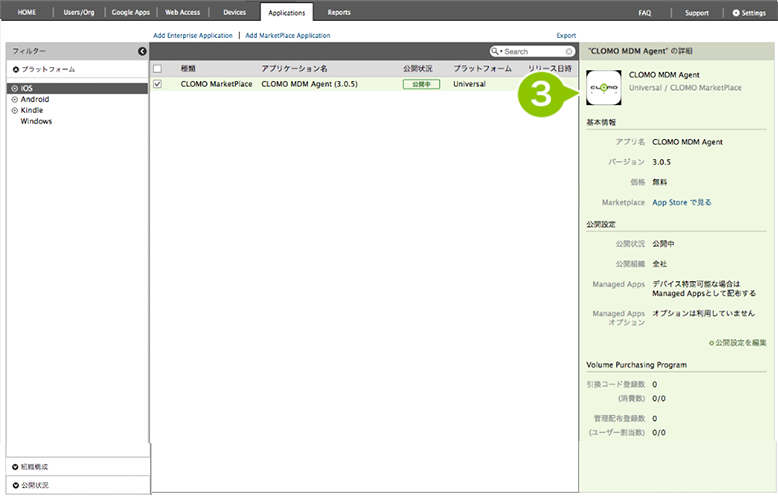This screenshot has width=778, height=500.
Task: Click Add Enterprise Application
Action: coord(193,36)
